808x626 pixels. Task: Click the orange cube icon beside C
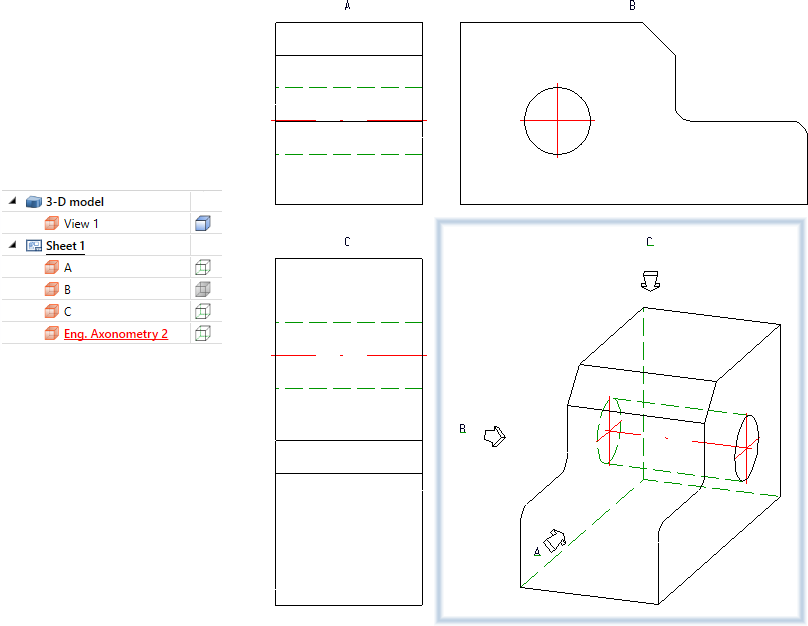tap(52, 312)
